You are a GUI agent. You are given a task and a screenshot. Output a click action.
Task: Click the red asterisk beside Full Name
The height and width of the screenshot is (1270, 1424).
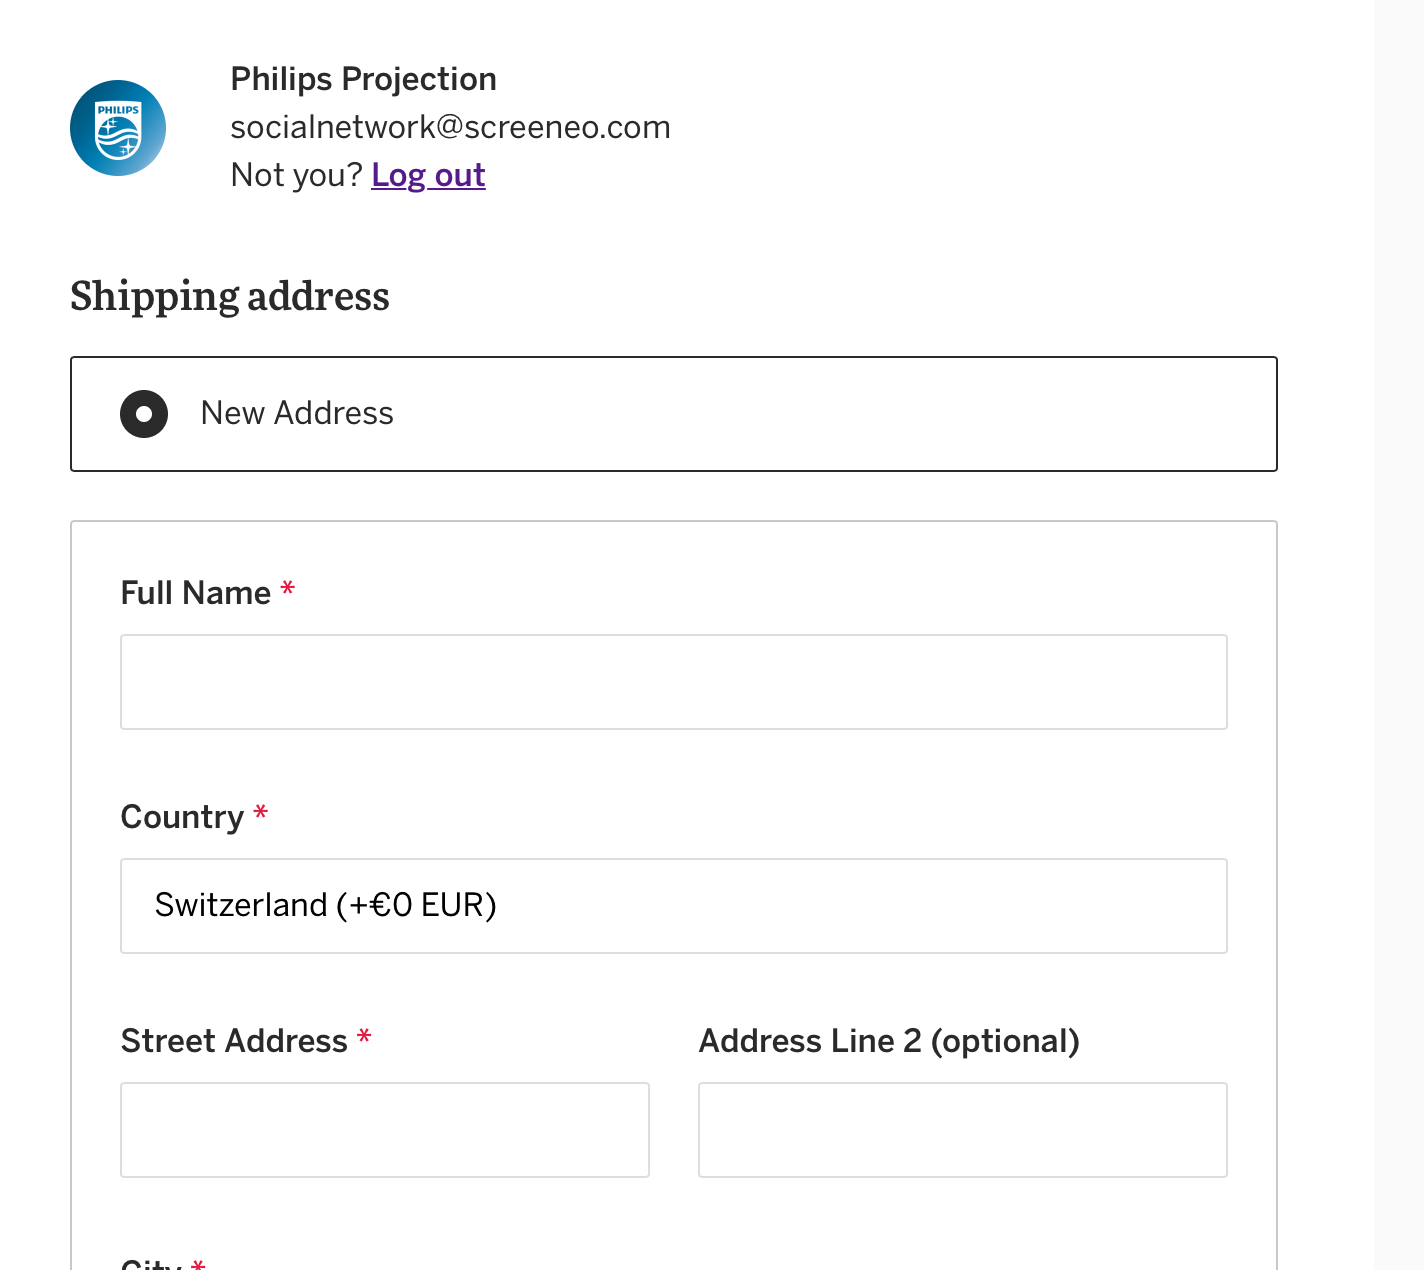coord(288,589)
